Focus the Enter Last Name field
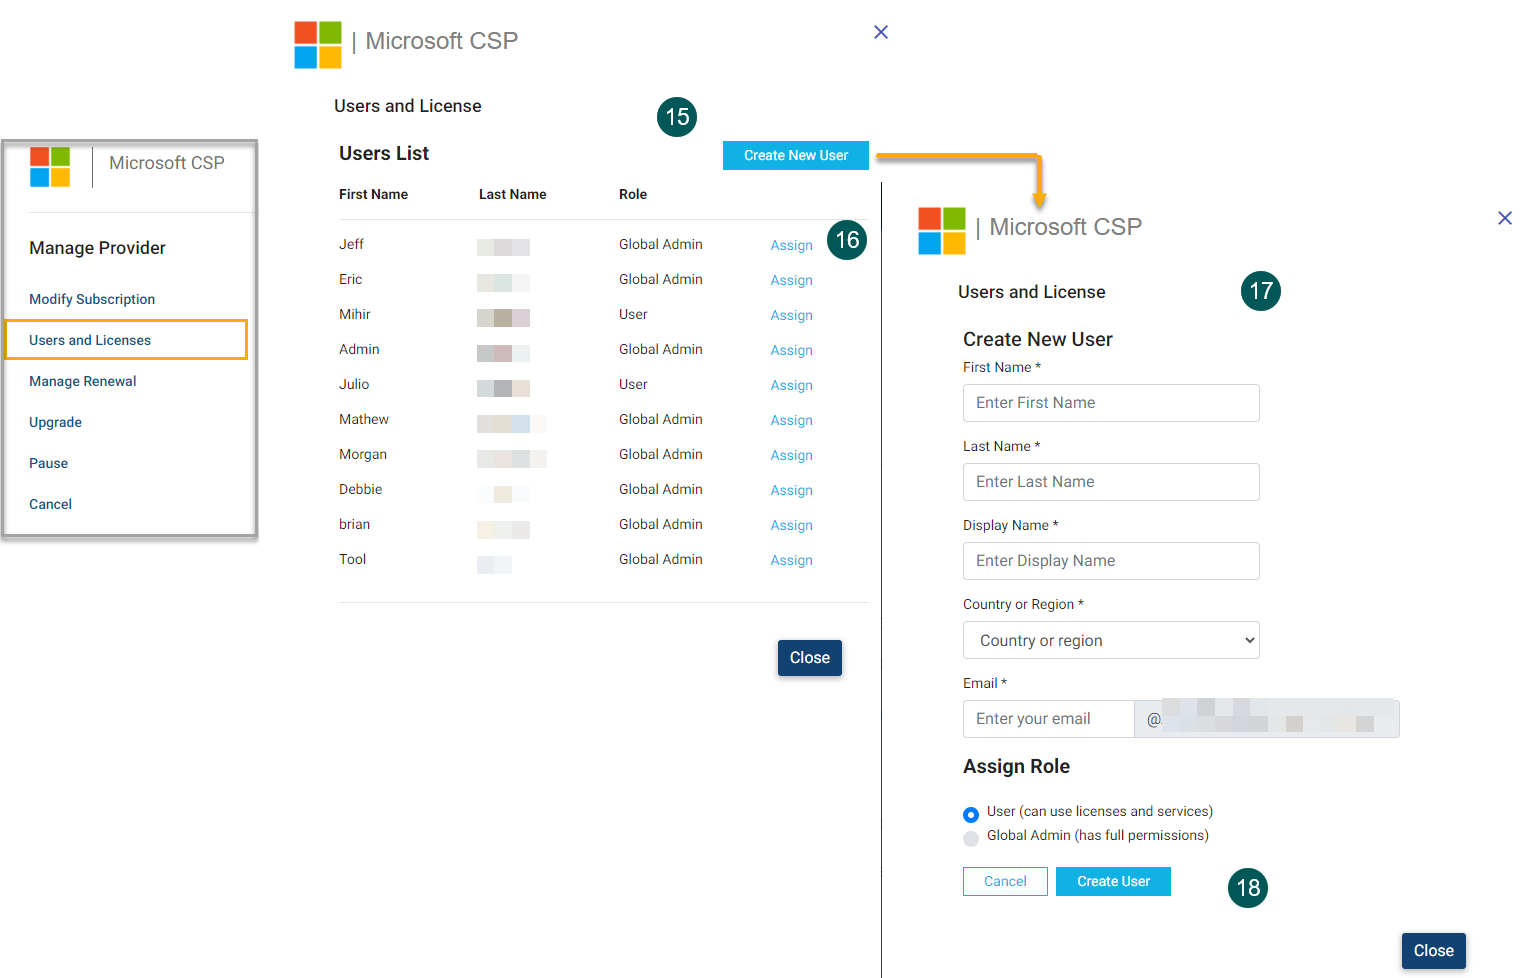This screenshot has width=1531, height=978. [1111, 482]
